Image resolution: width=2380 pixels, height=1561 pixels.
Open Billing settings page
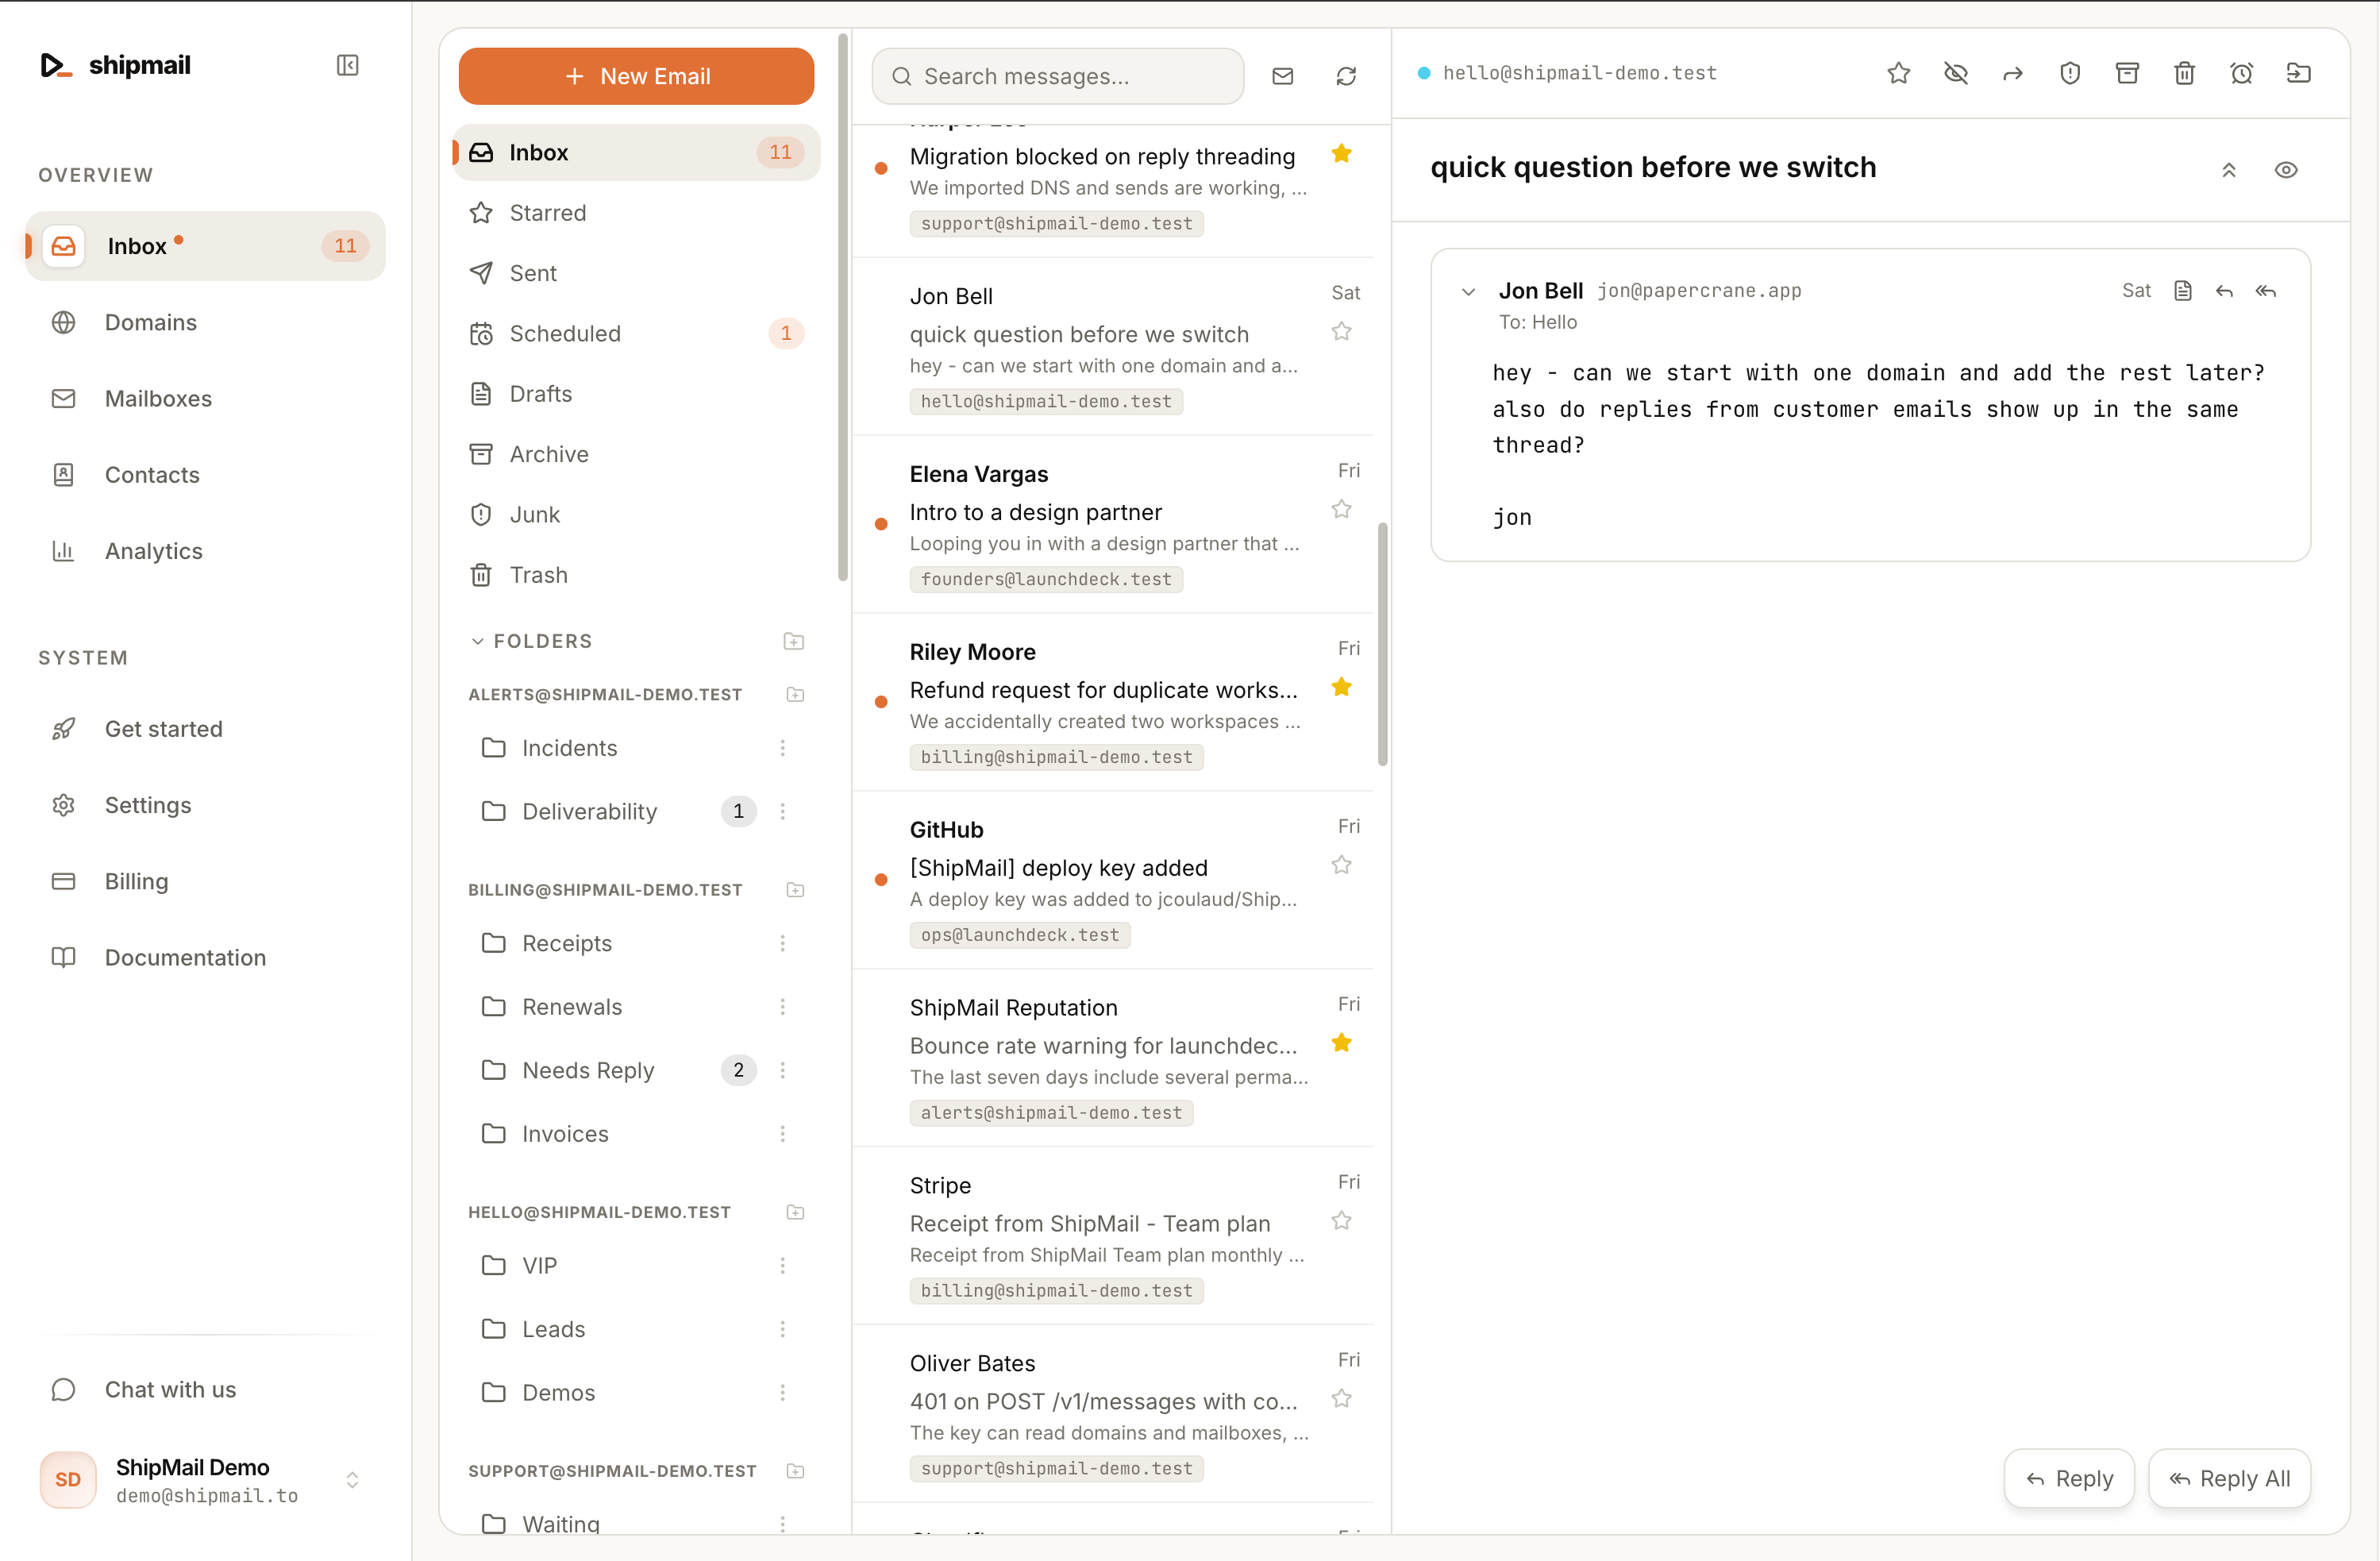(x=205, y=881)
